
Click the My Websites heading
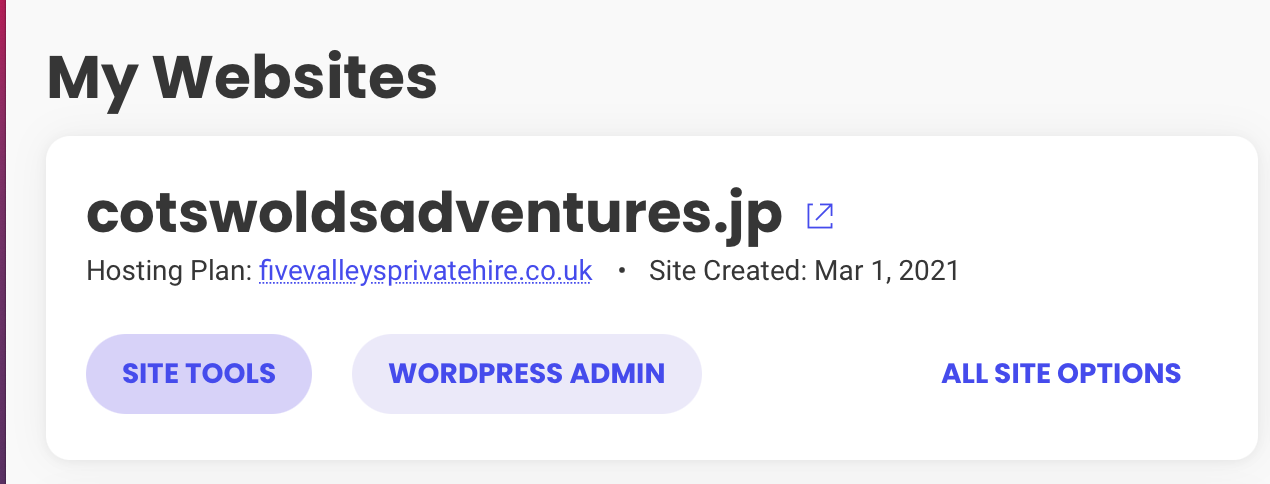[x=242, y=78]
